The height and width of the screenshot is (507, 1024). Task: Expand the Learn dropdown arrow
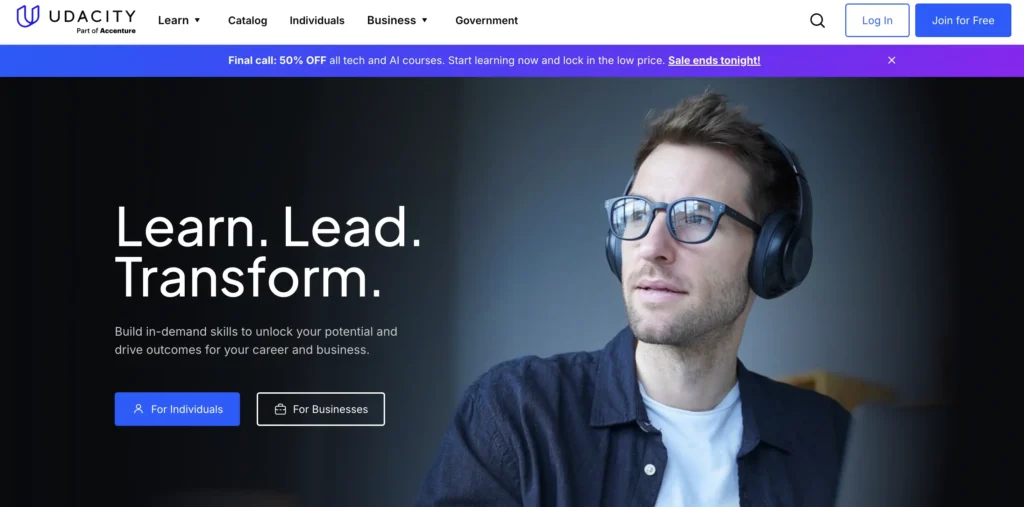click(197, 20)
